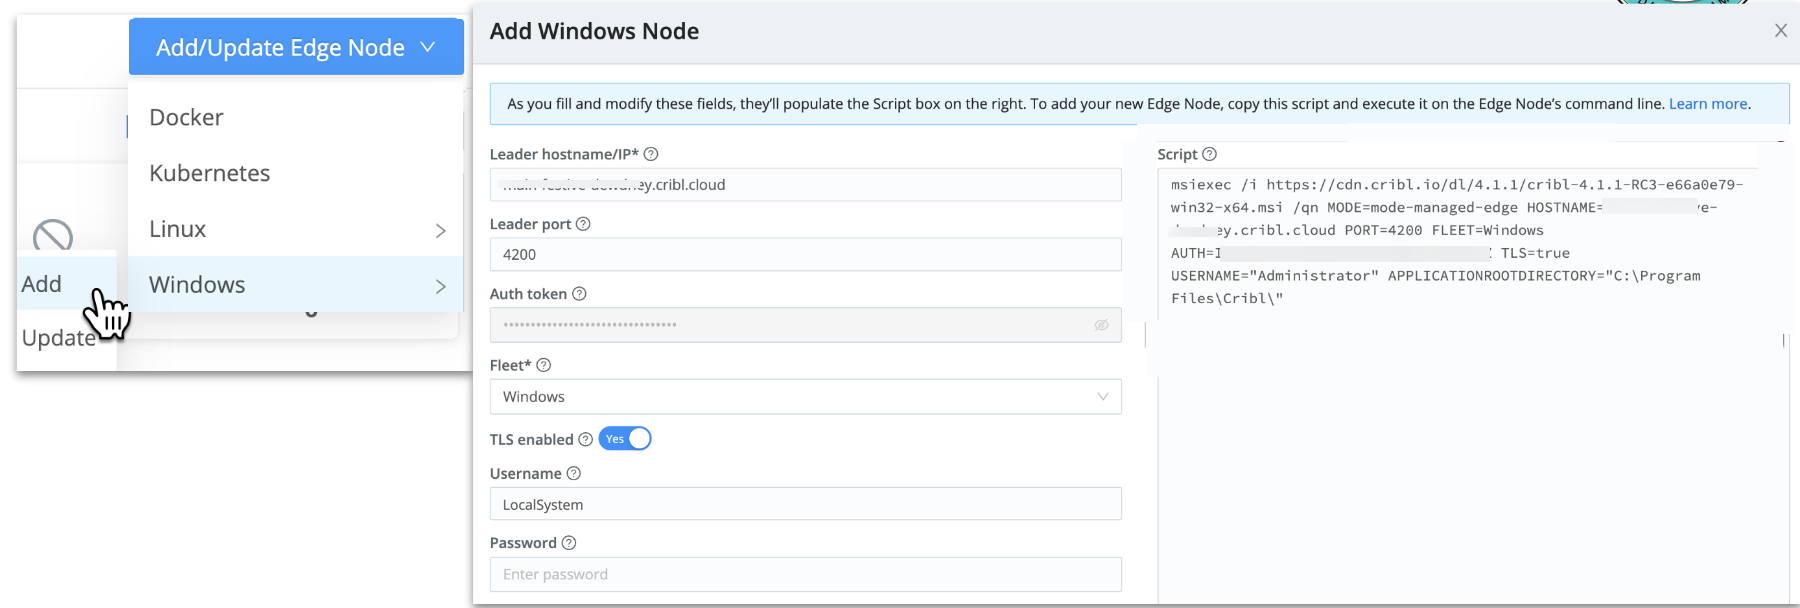
Task: Show help for TLS enabled
Action: click(x=586, y=439)
